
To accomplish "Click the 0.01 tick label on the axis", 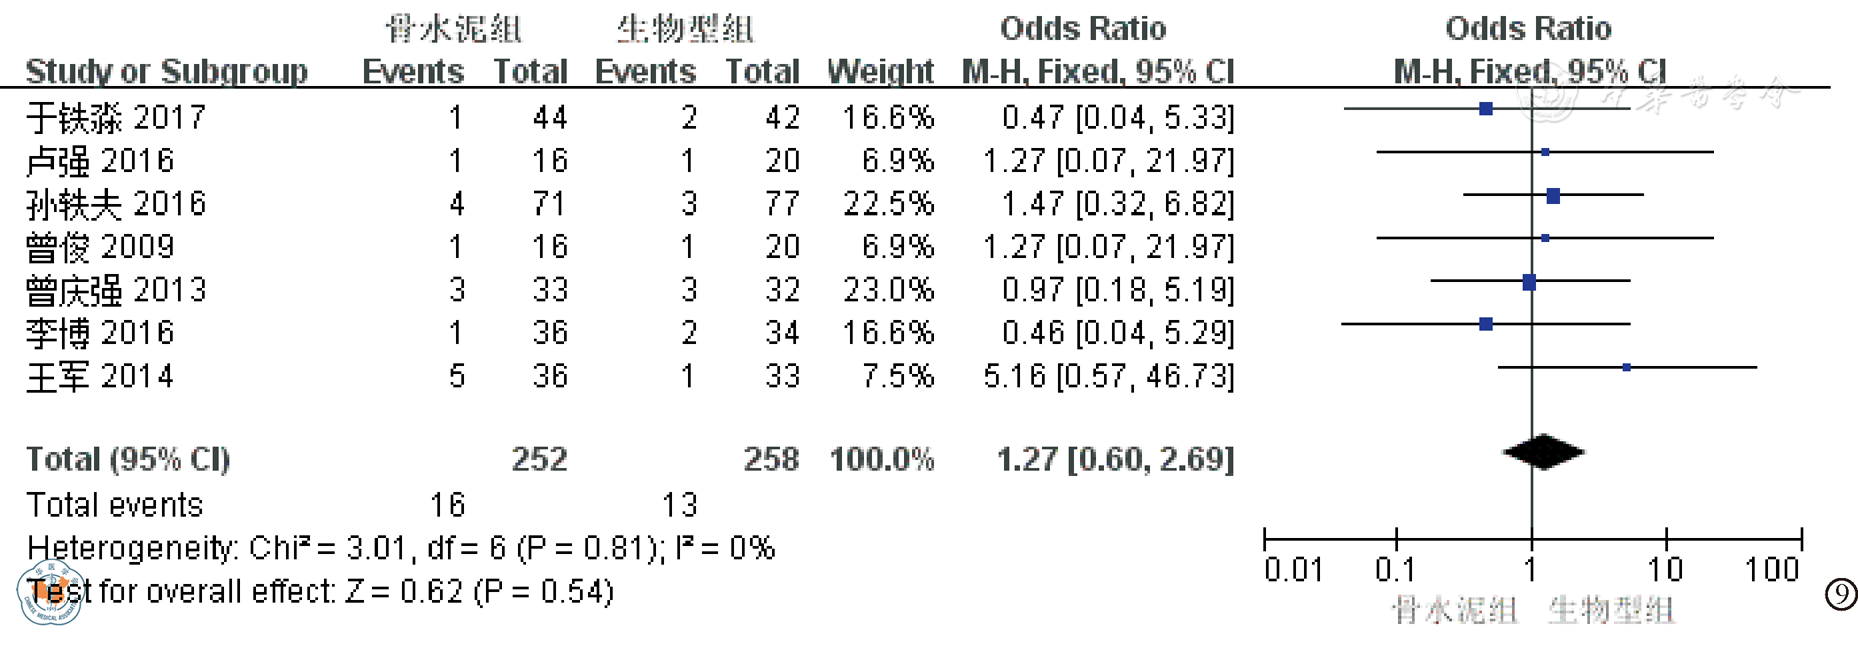I will pos(1293,570).
